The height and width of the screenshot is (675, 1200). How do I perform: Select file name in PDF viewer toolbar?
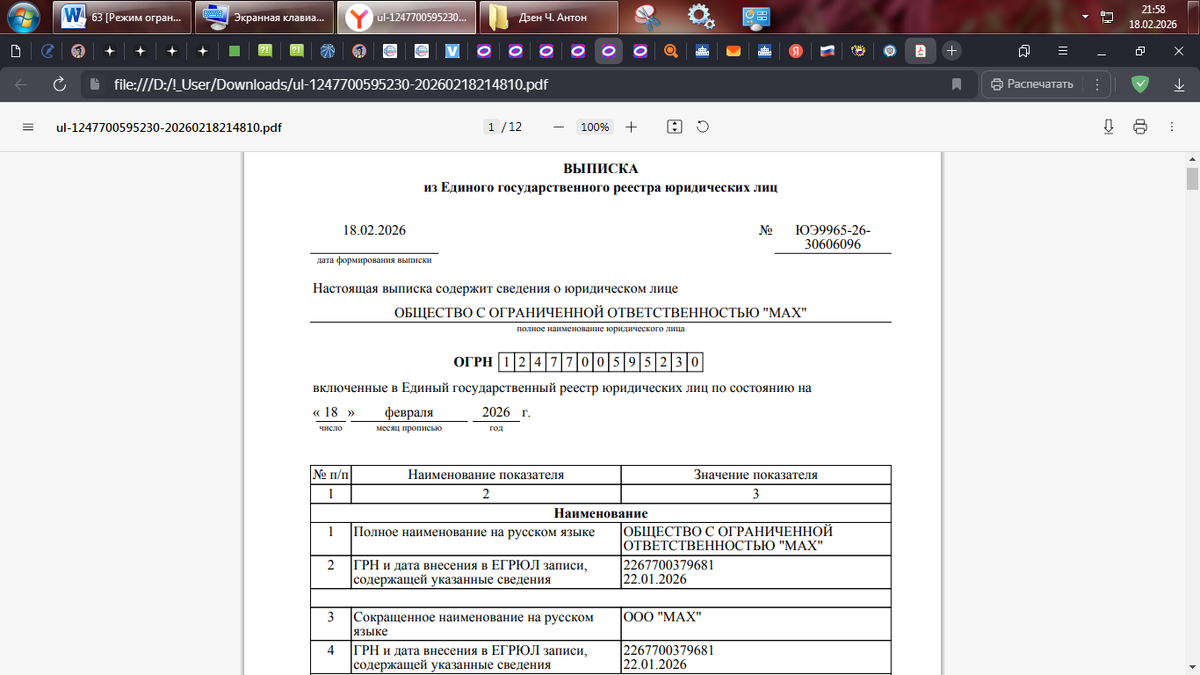click(168, 127)
